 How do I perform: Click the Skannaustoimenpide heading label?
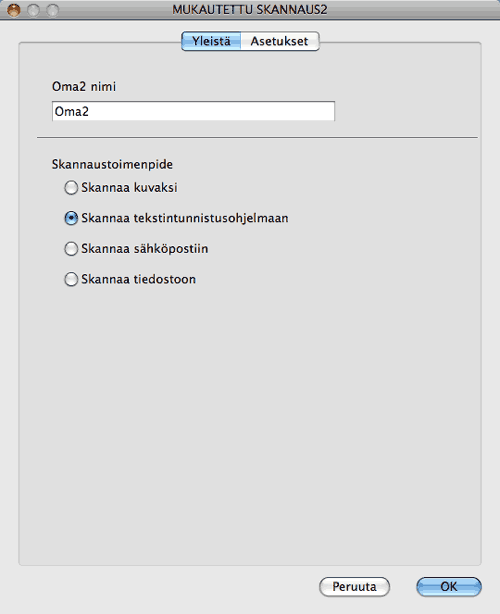(112, 164)
